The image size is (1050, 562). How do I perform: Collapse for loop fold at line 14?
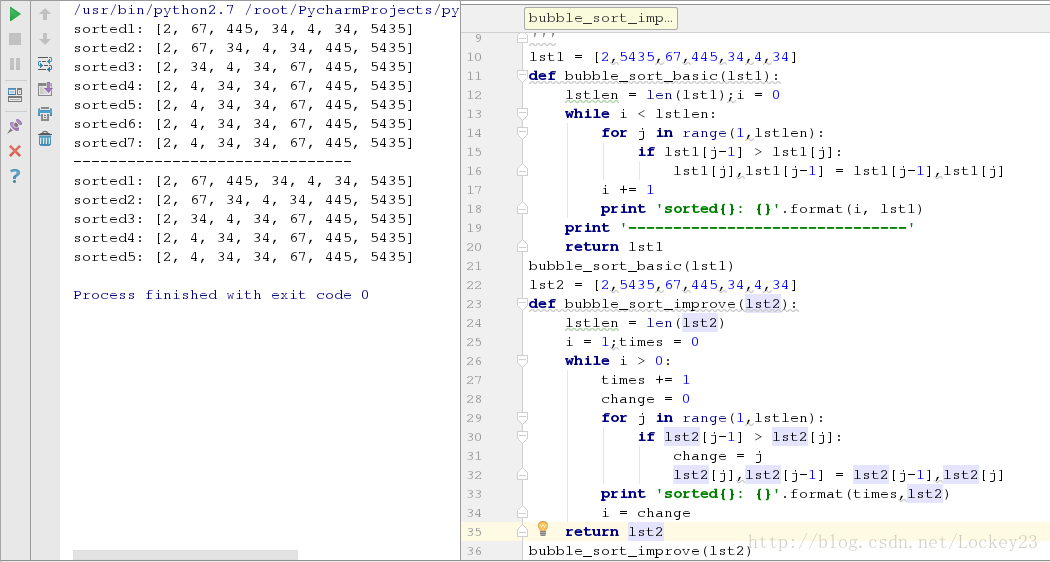click(x=522, y=133)
